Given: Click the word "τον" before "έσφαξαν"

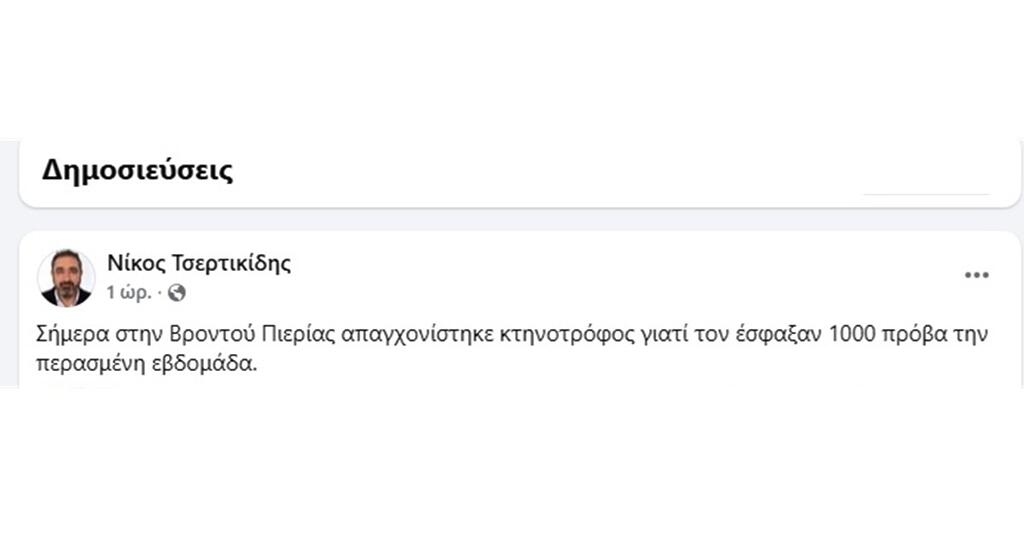Looking at the screenshot, I should 722,334.
